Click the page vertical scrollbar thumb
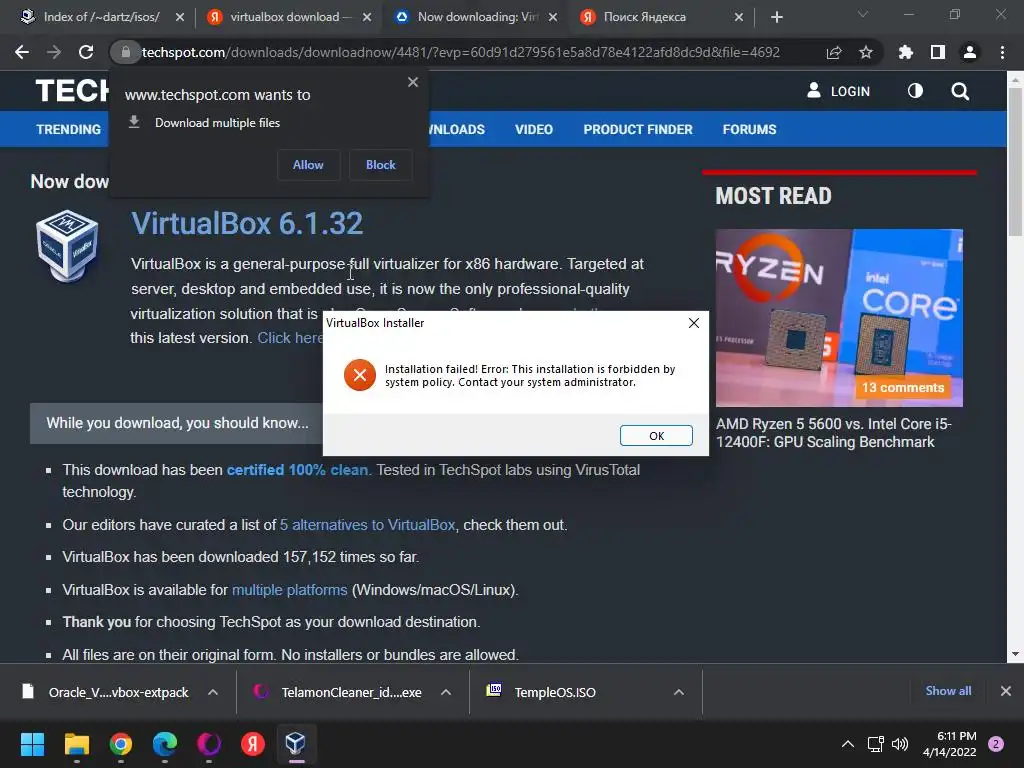This screenshot has height=768, width=1024. click(1015, 161)
